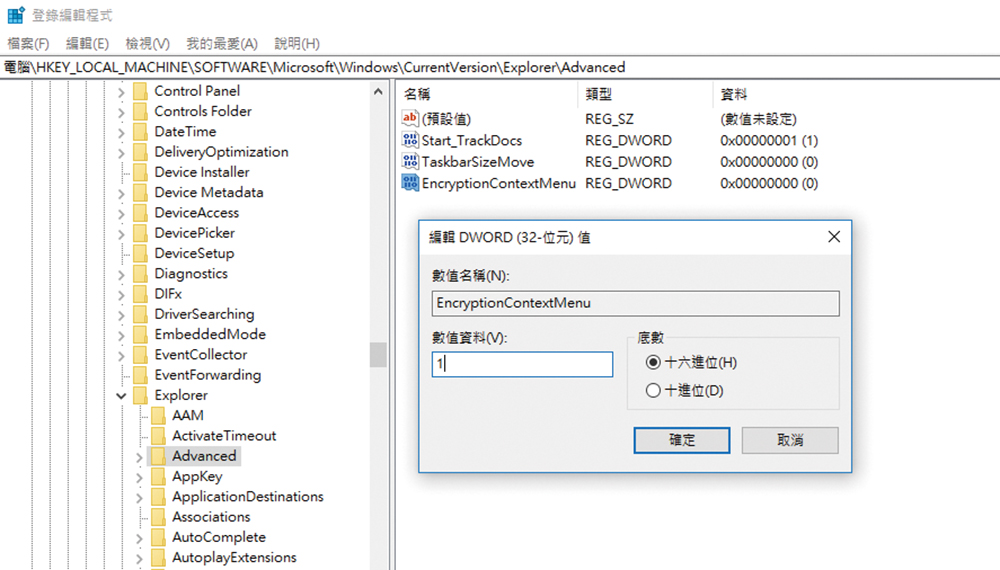The height and width of the screenshot is (570, 1000).
Task: Click the EventCollector folder icon
Action: pos(140,355)
